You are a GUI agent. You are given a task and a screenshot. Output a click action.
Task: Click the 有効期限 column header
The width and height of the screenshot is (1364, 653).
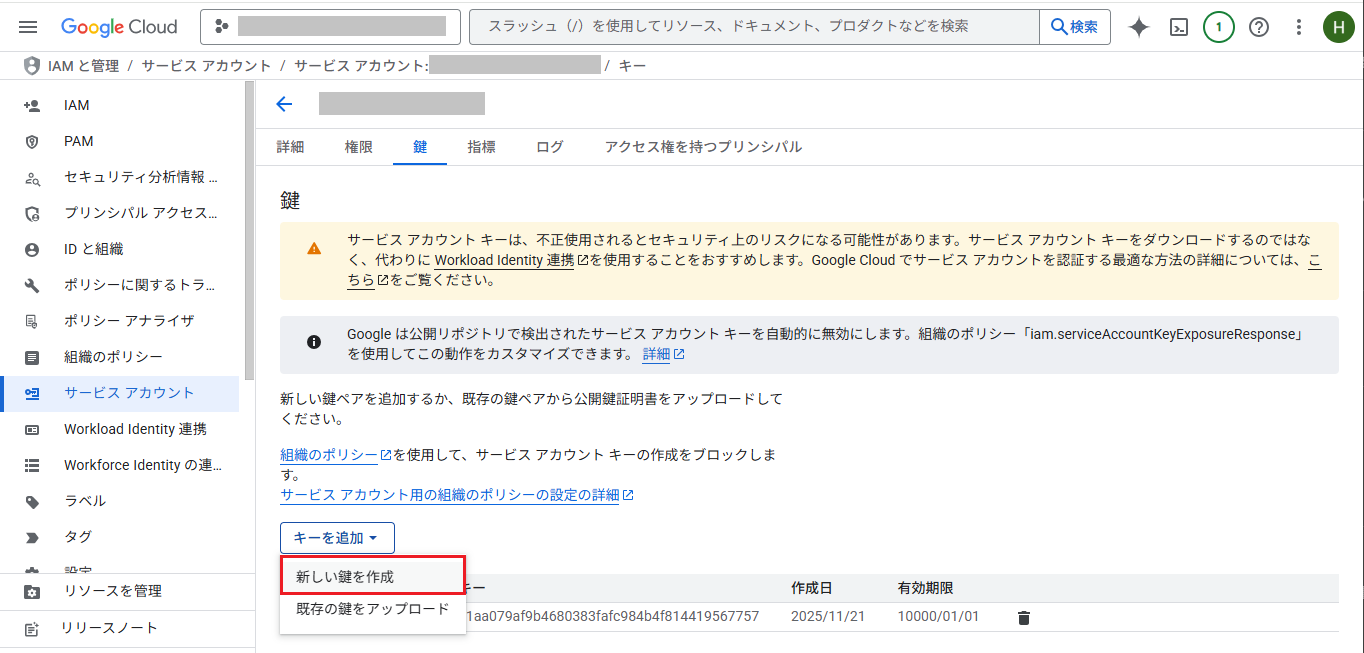click(925, 588)
